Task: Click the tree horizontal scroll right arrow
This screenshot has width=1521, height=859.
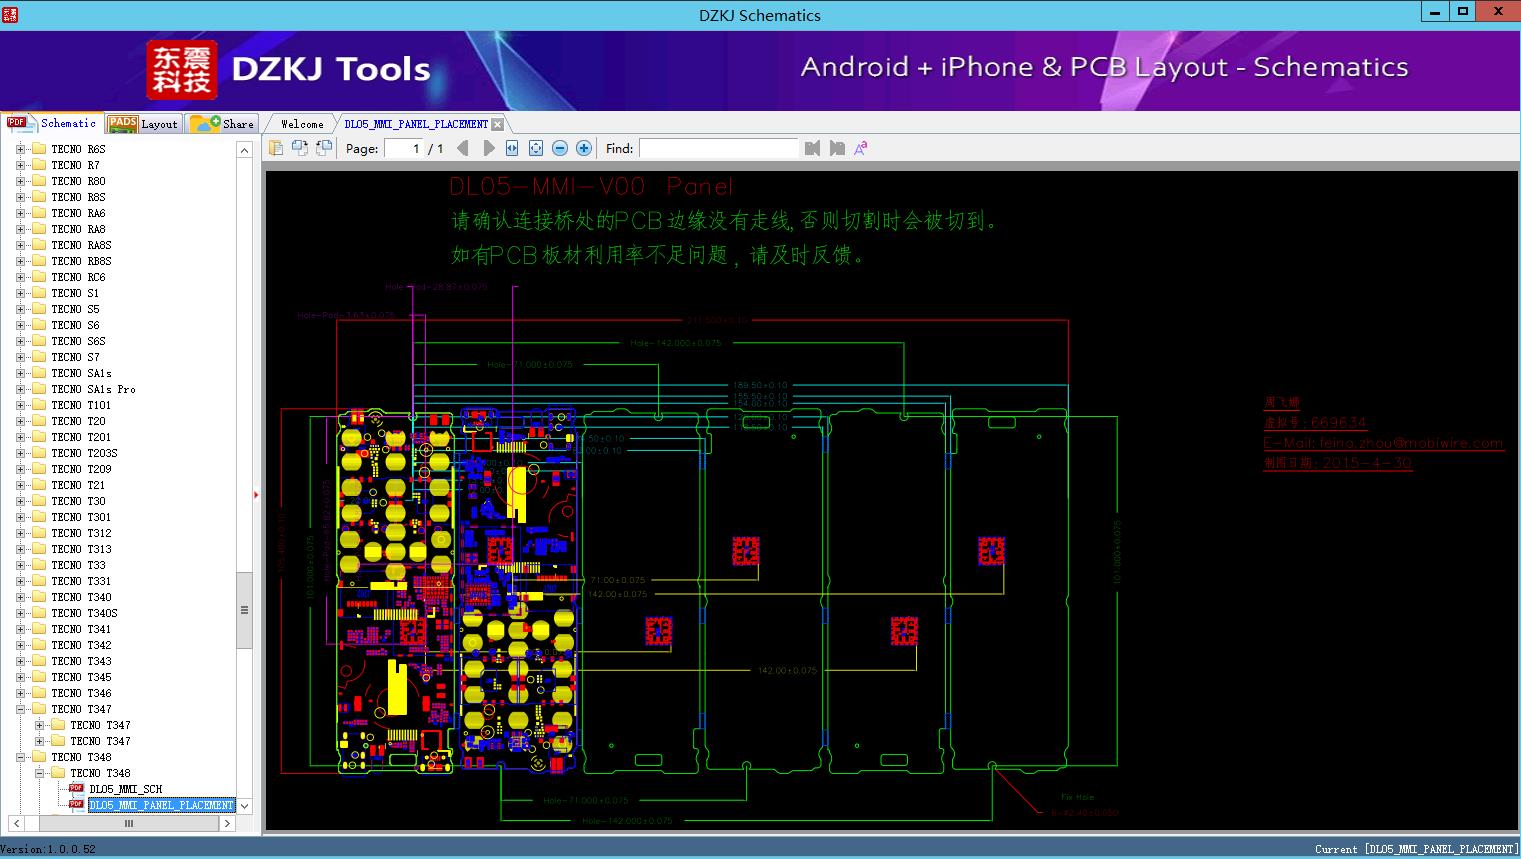Action: pyautogui.click(x=227, y=824)
